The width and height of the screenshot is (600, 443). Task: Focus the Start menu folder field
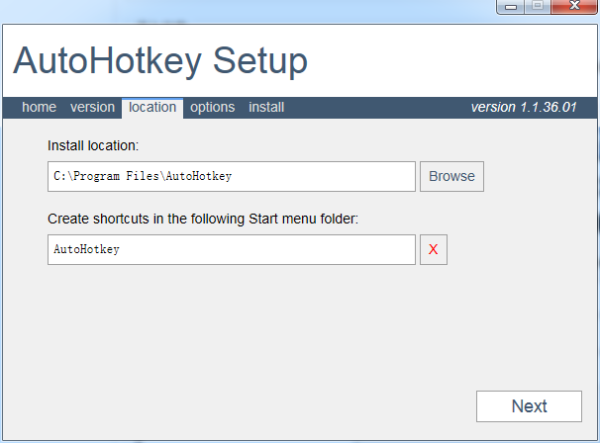point(232,249)
